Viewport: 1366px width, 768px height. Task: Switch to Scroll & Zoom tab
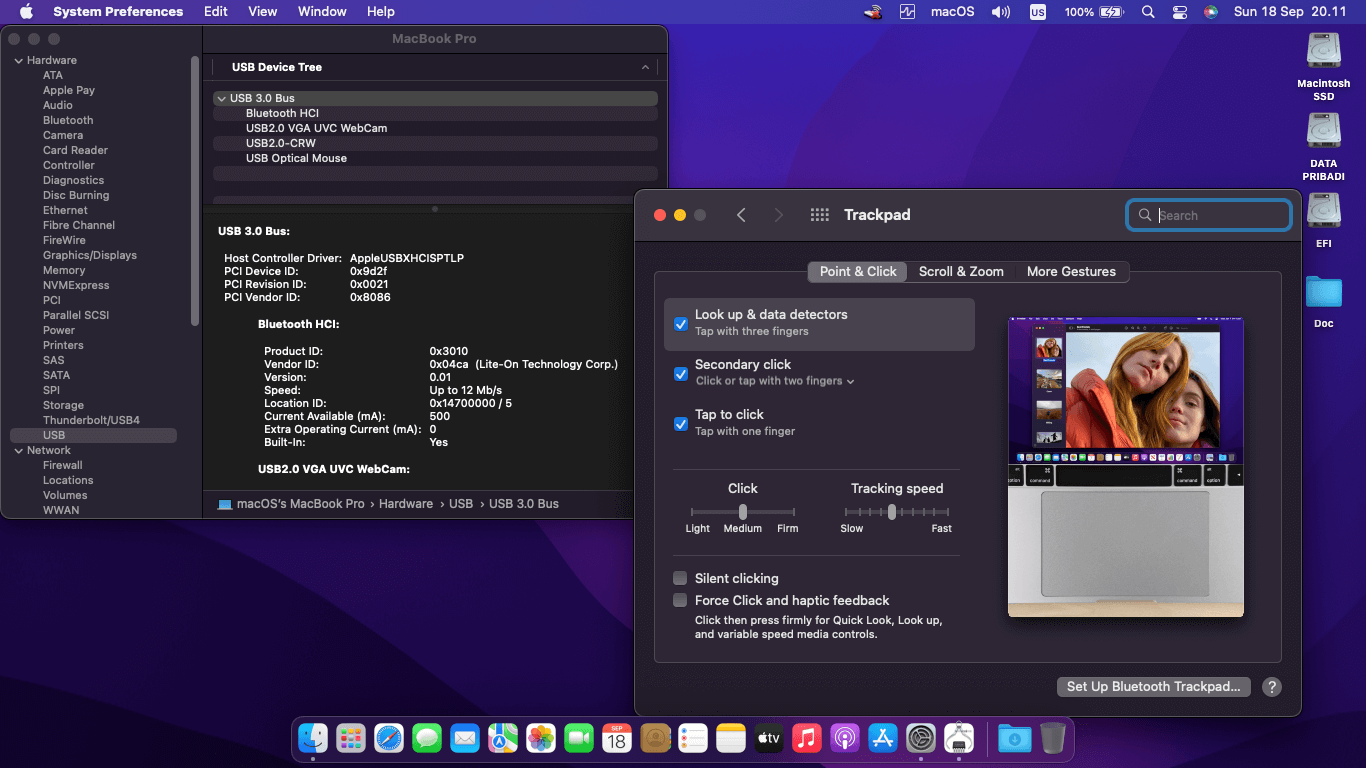click(961, 271)
